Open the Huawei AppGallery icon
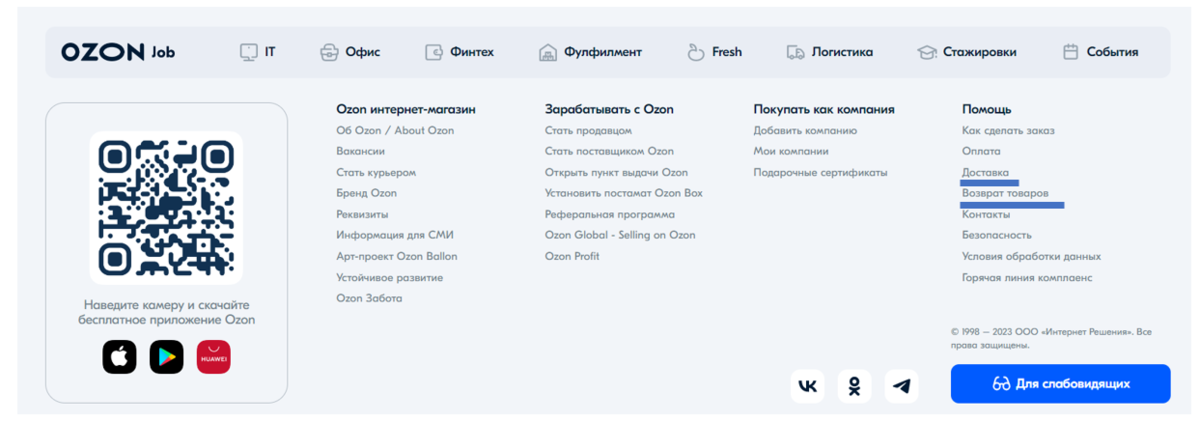This screenshot has width=1200, height=423. [214, 357]
